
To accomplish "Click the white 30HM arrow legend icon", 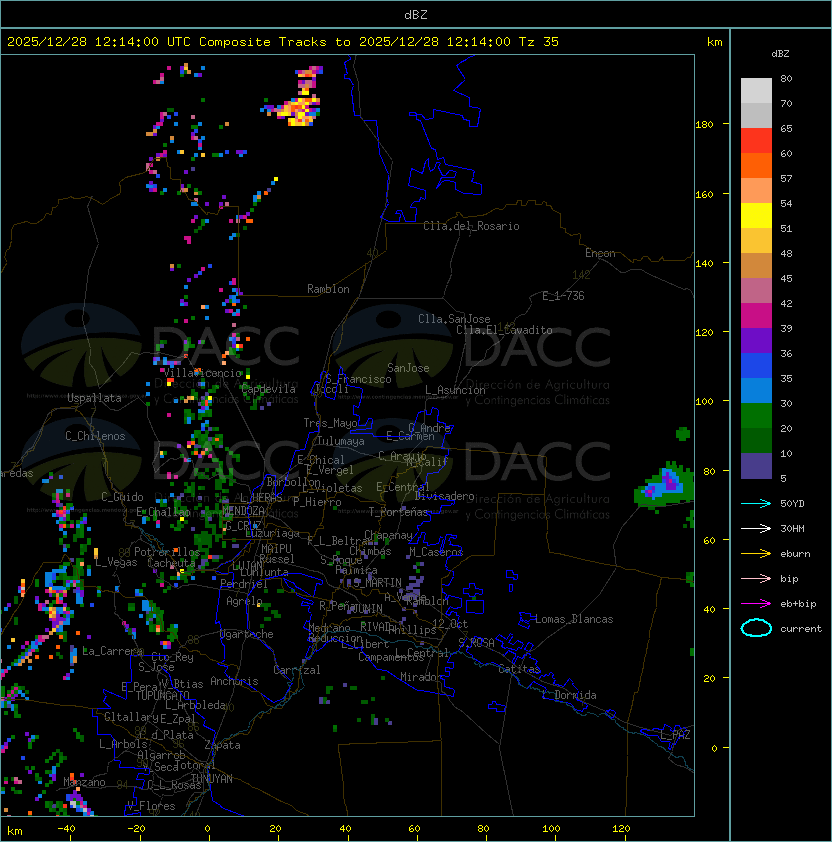I will pos(756,528).
